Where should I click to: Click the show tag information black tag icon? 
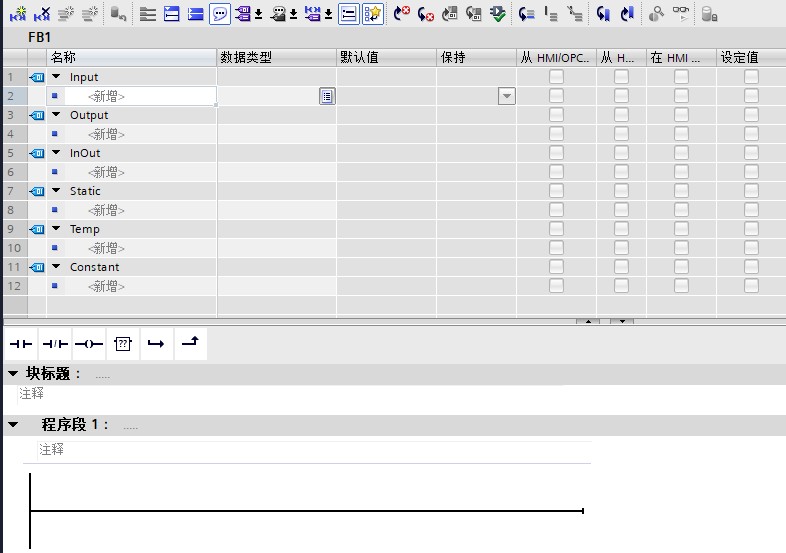[x=278, y=14]
